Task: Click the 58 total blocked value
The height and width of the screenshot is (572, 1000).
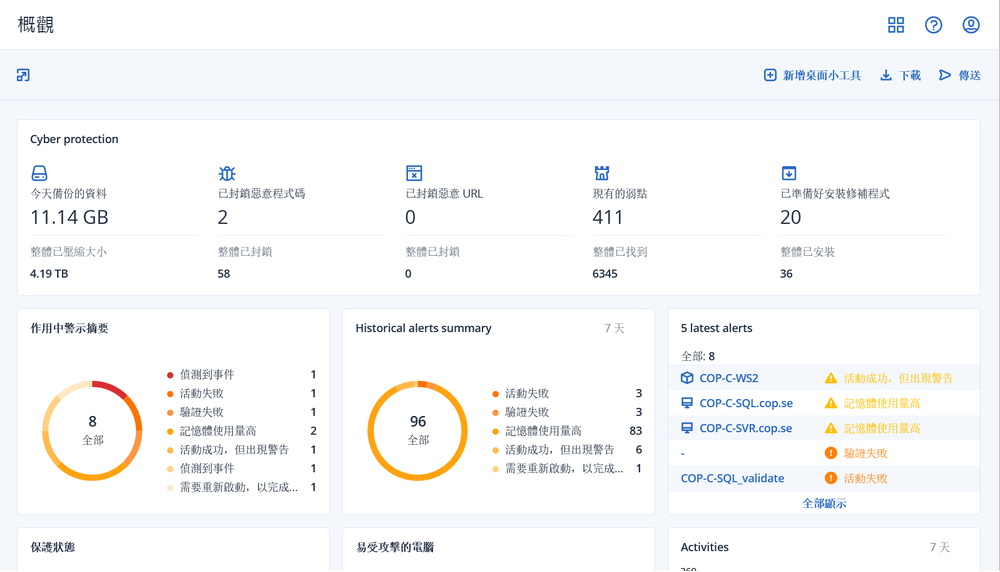Action: click(224, 274)
